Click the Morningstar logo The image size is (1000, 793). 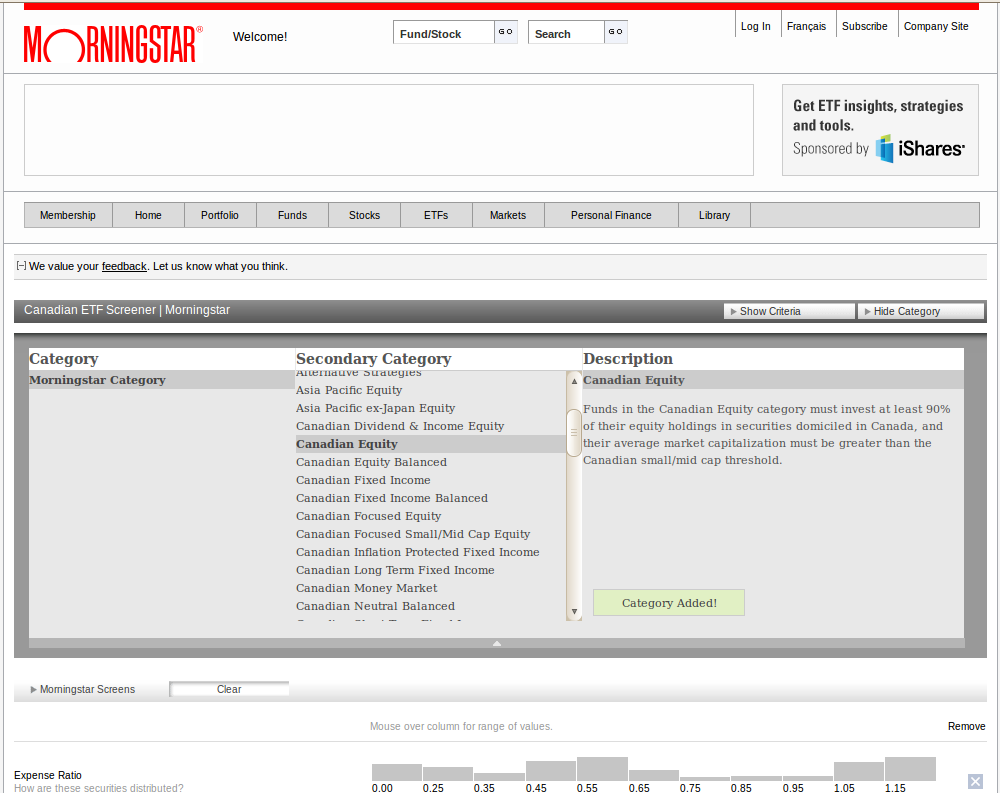click(x=114, y=44)
